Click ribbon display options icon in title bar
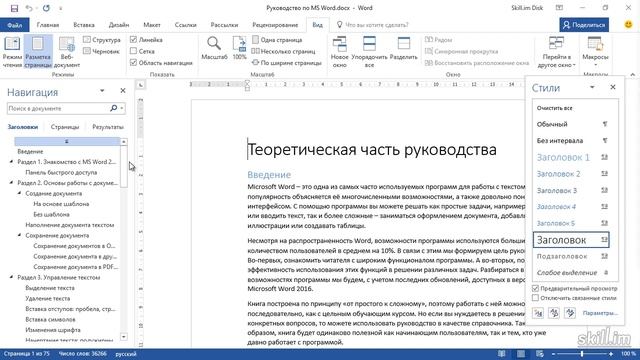The image size is (640, 360). click(x=559, y=8)
